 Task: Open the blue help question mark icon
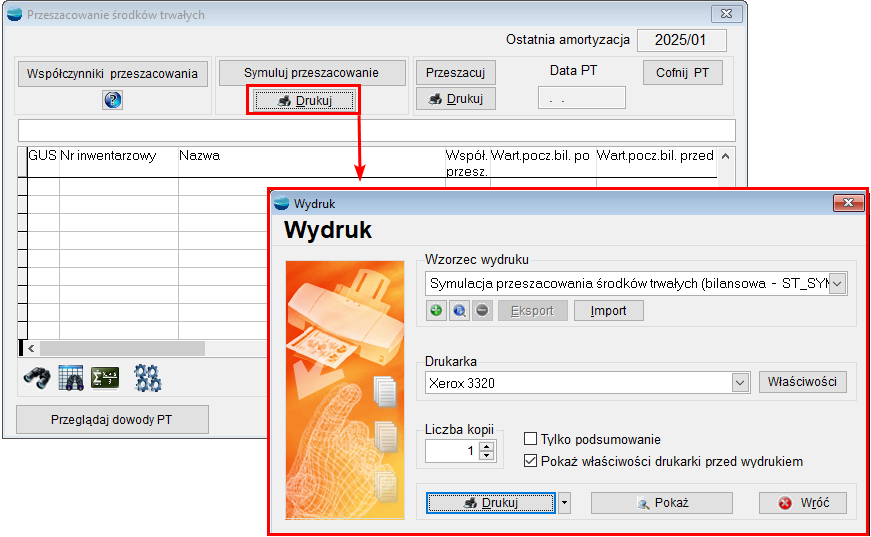click(113, 100)
